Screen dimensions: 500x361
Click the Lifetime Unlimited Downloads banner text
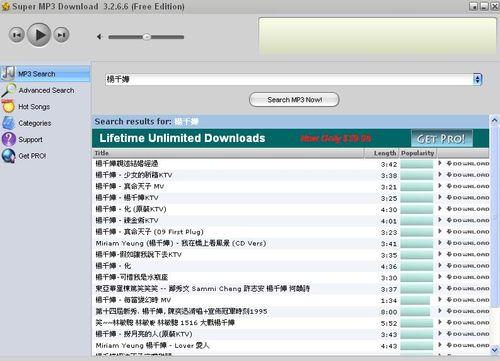tap(182, 138)
